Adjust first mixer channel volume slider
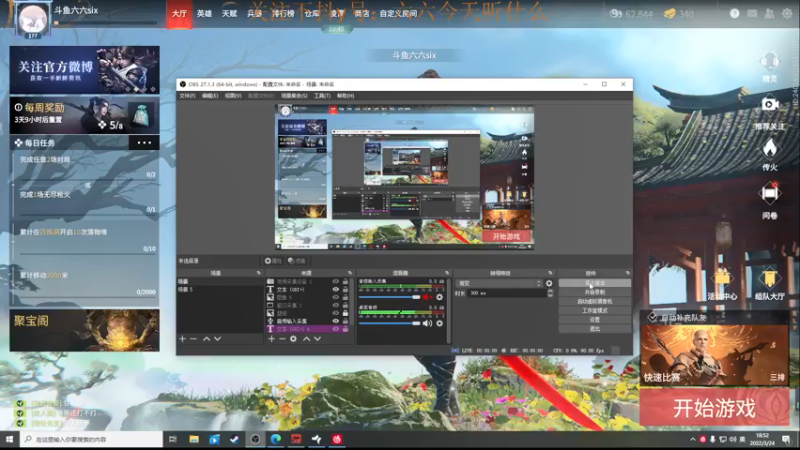 390,297
